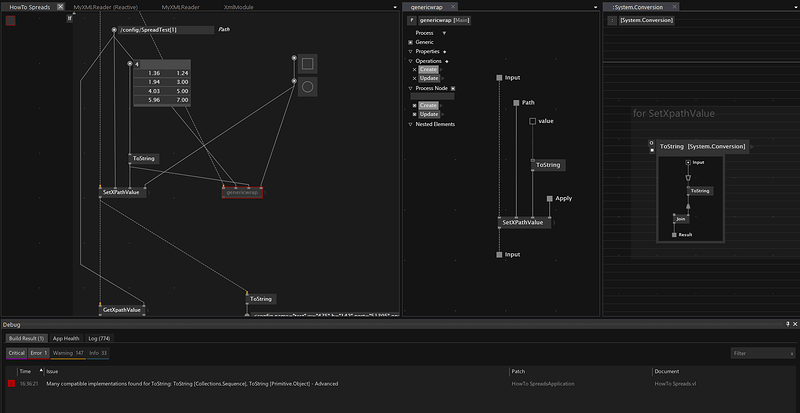Click the plus icon next to Properties
Image resolution: width=800 pixels, height=413 pixels.
point(444,52)
